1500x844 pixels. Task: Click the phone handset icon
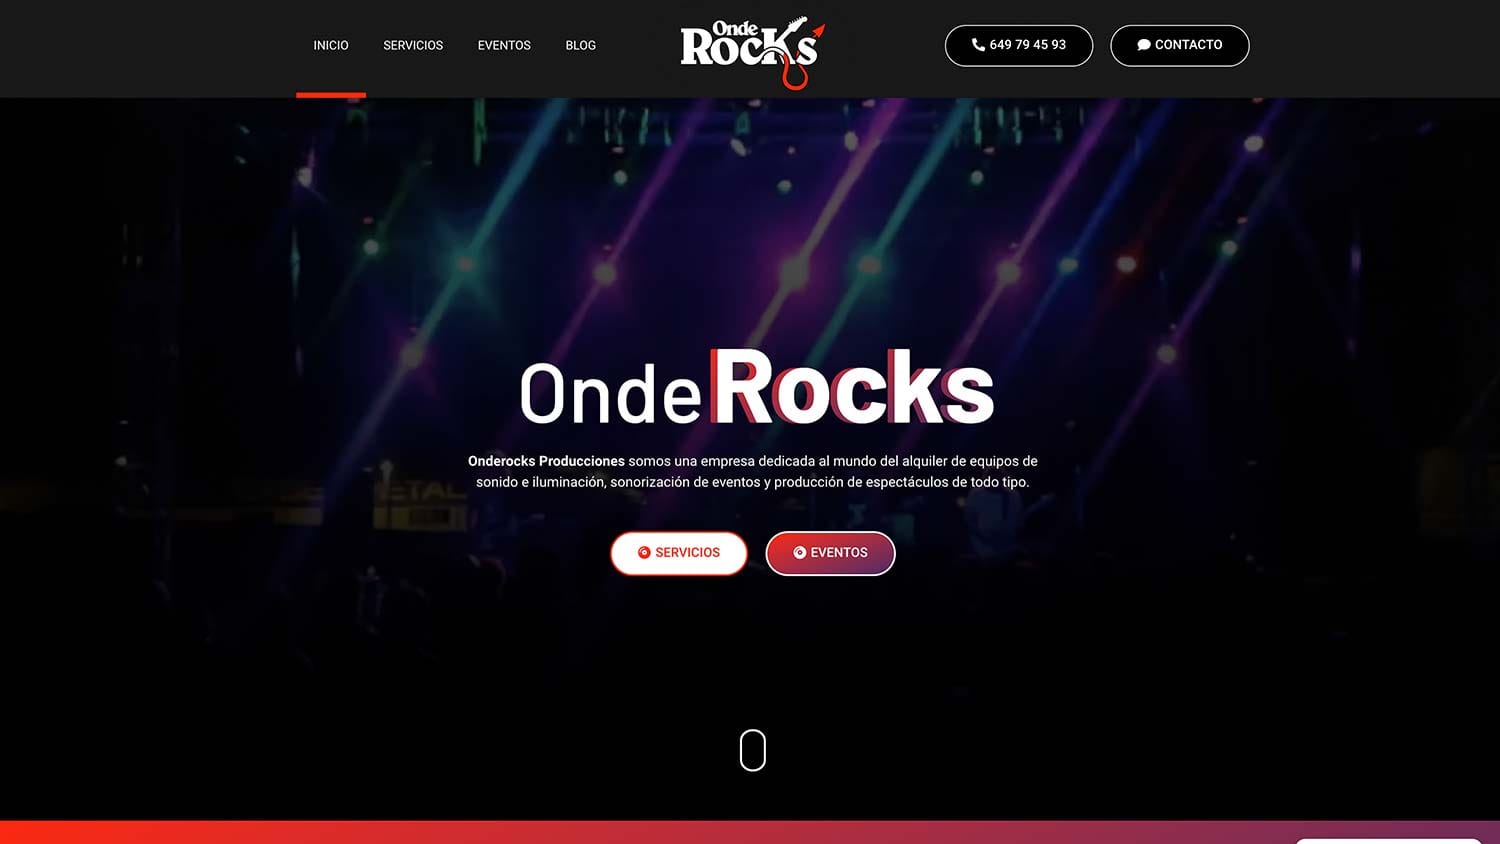(978, 45)
